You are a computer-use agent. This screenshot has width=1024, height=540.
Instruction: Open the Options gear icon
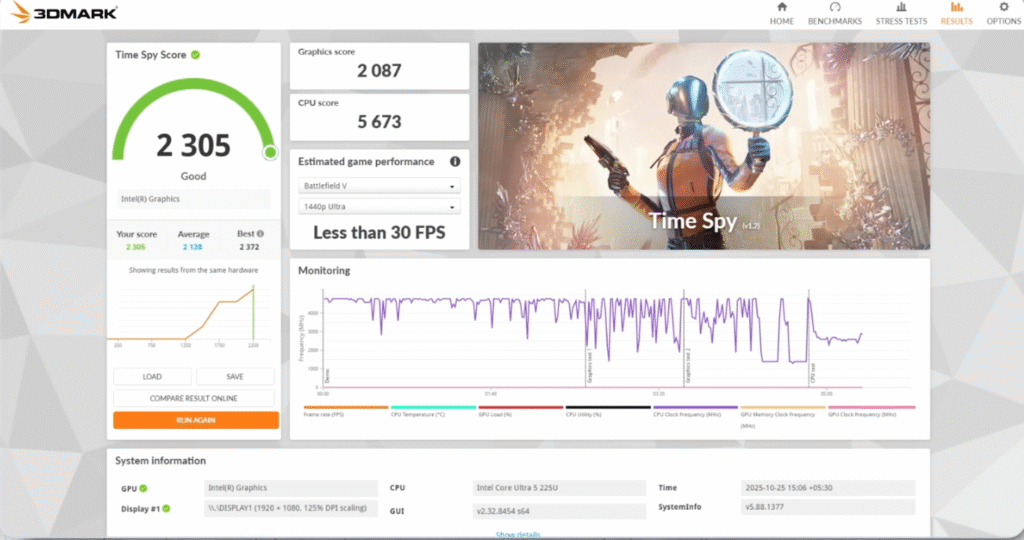pos(1003,8)
